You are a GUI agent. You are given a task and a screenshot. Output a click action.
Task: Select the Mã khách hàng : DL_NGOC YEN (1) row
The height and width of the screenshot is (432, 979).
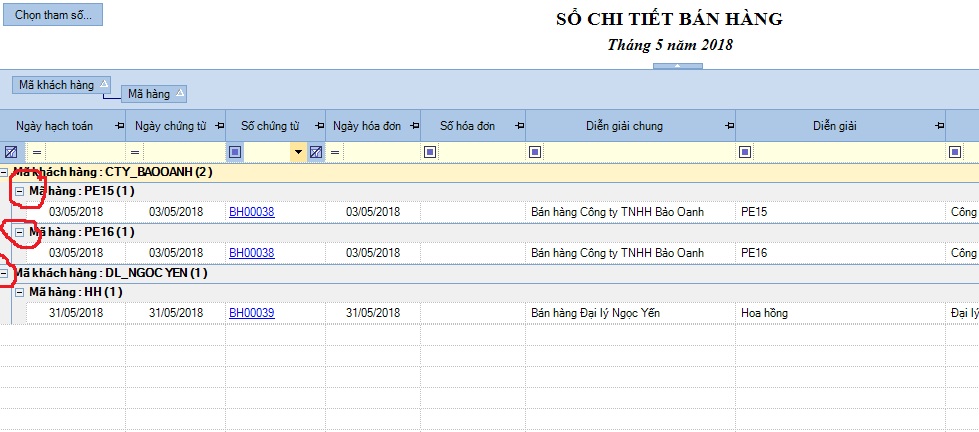coord(490,273)
